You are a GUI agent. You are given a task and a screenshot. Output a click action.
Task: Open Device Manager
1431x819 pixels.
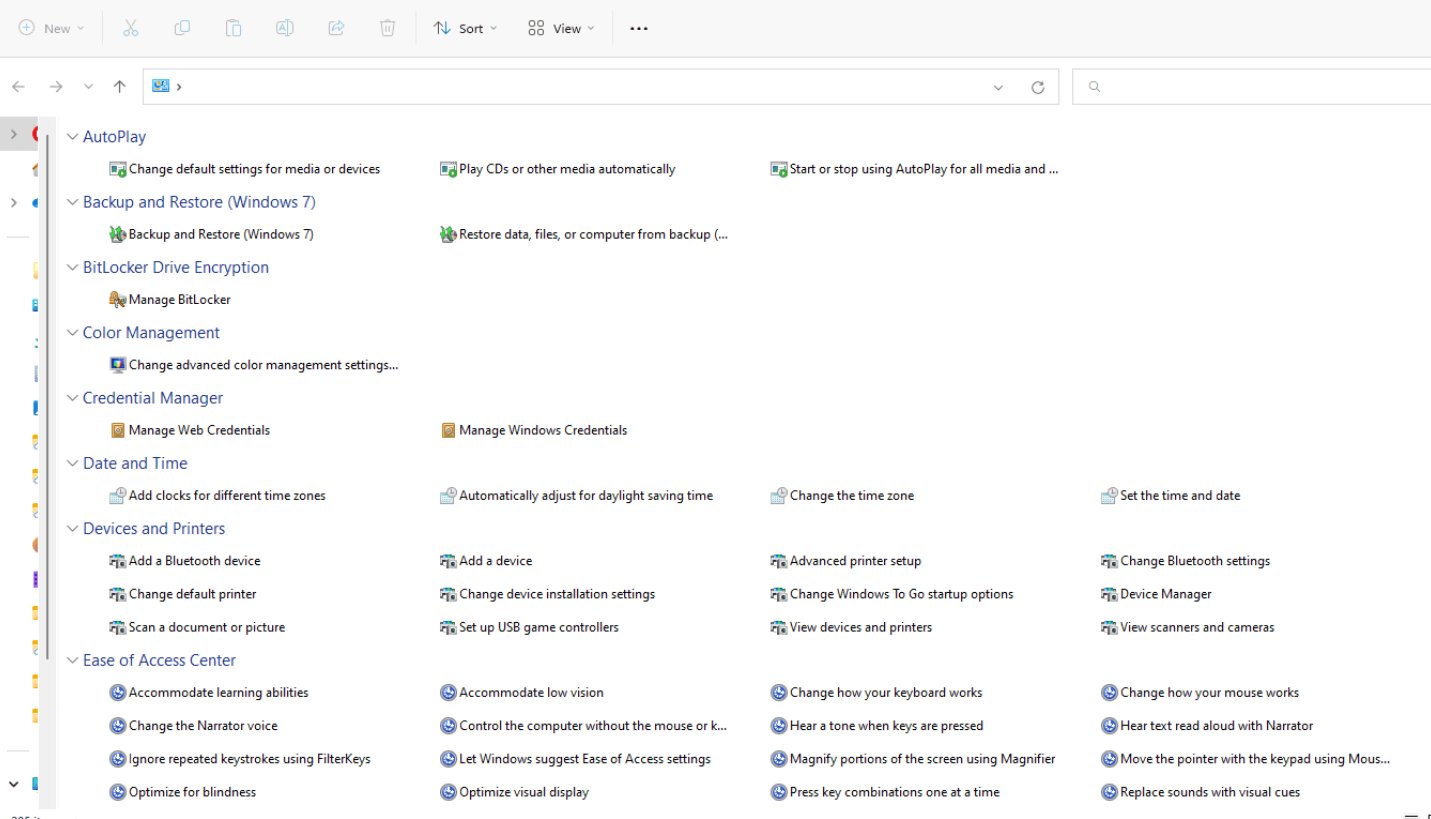[1165, 593]
